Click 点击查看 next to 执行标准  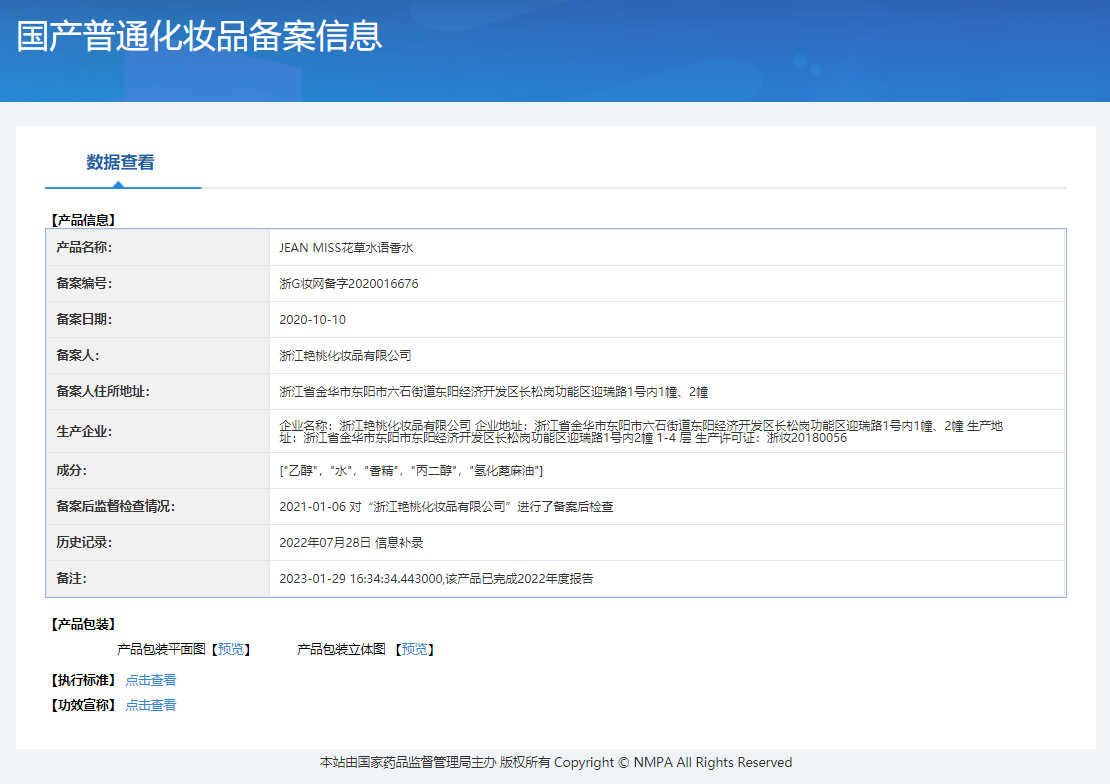151,680
